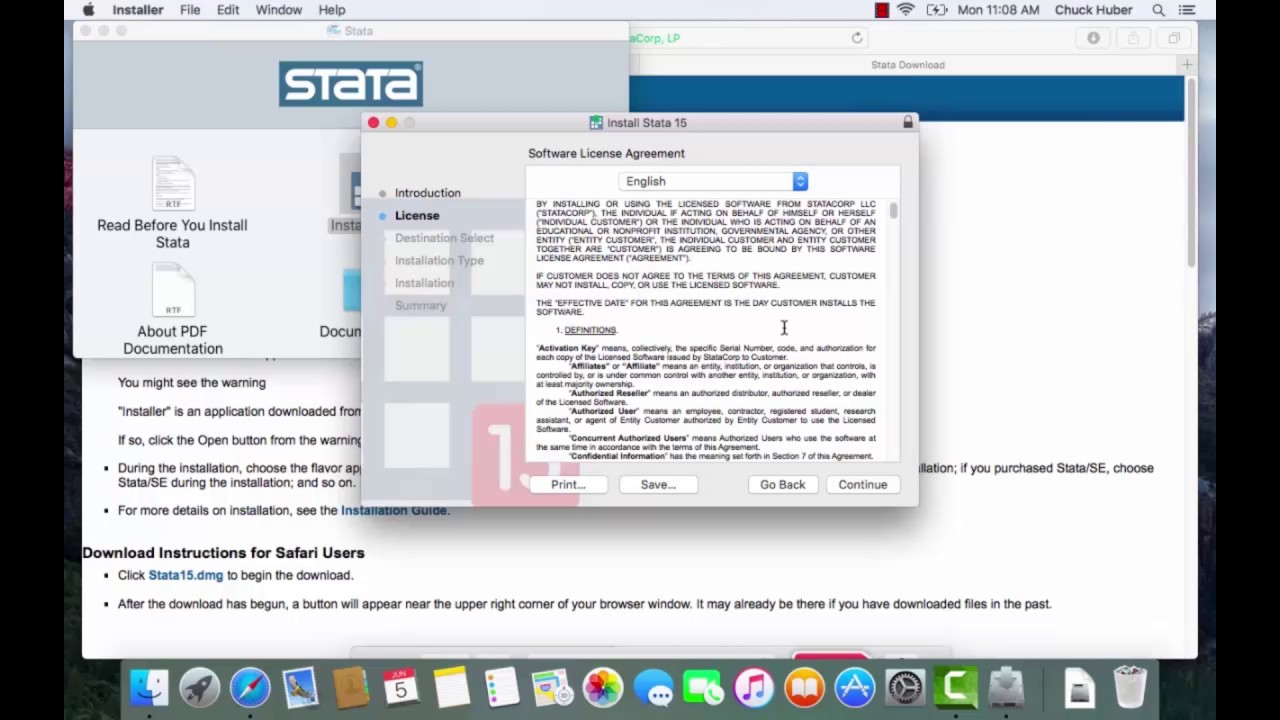Open About PDF Documentation RTF file
The height and width of the screenshot is (720, 1280).
click(172, 310)
